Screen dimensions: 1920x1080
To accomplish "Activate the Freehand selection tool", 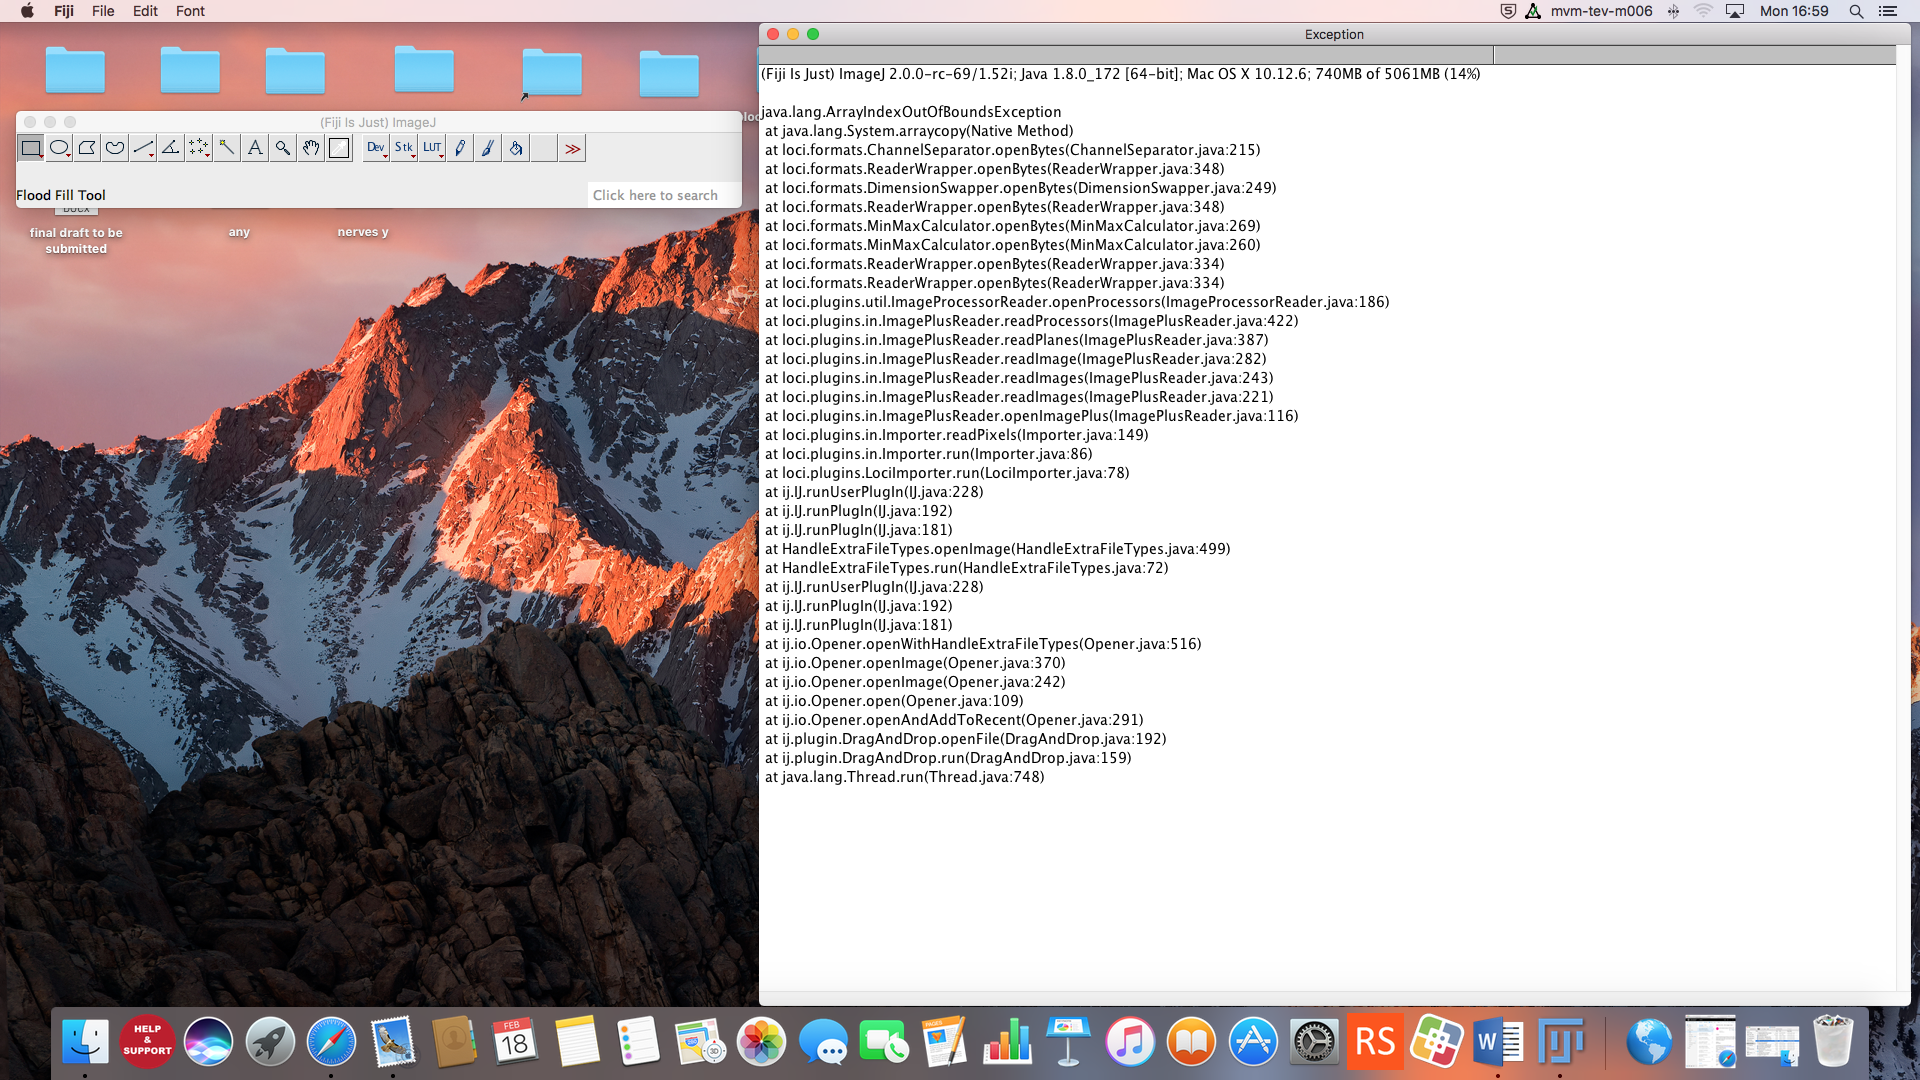I will (114, 148).
